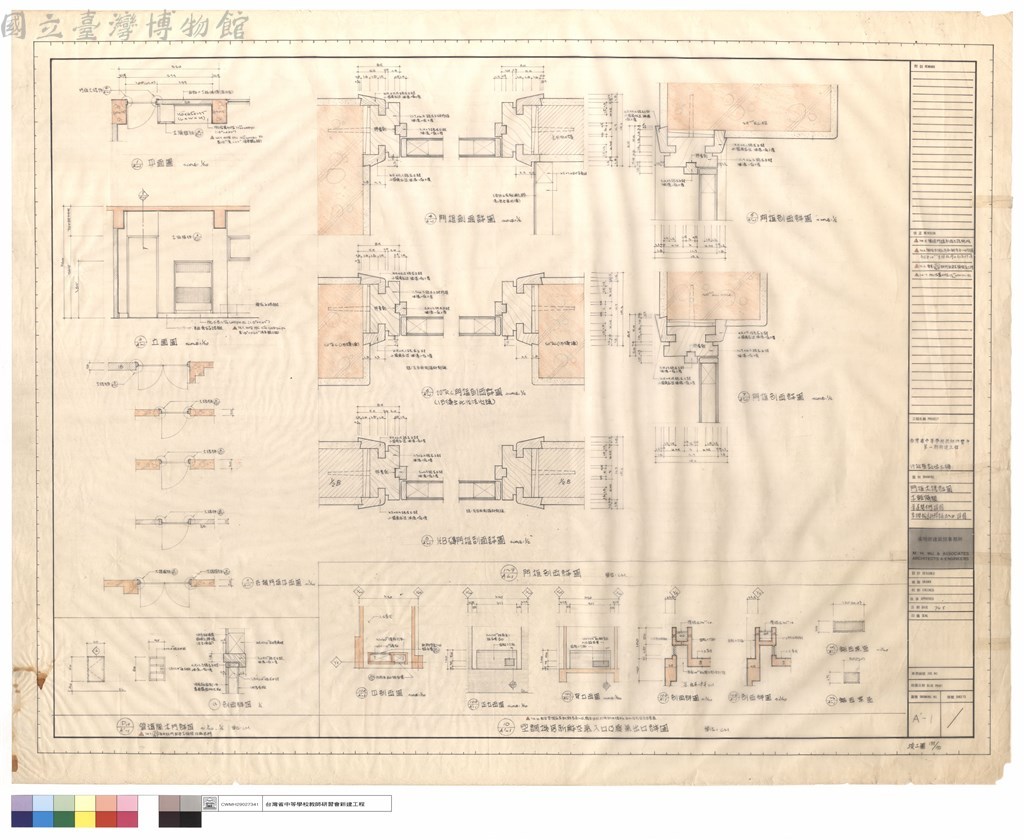Click the 平面圖 plan drawing symbol
The image size is (1024, 840).
[x=136, y=165]
